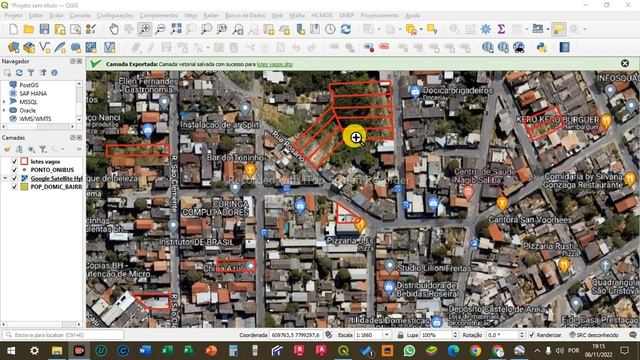Open the layout manager tool dropdown arrow
This screenshot has height=360, width=640.
[548, 29]
